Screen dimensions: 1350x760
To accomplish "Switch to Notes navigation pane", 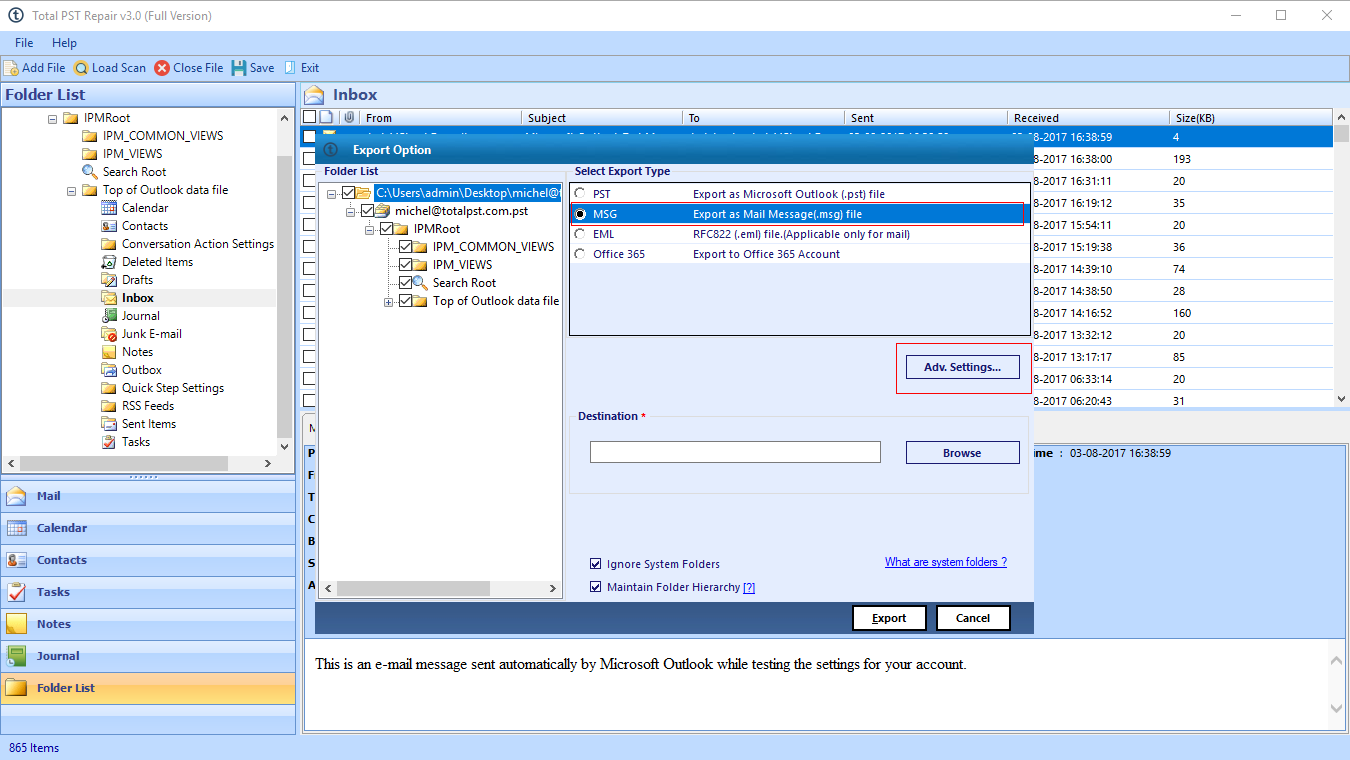I will coord(148,624).
